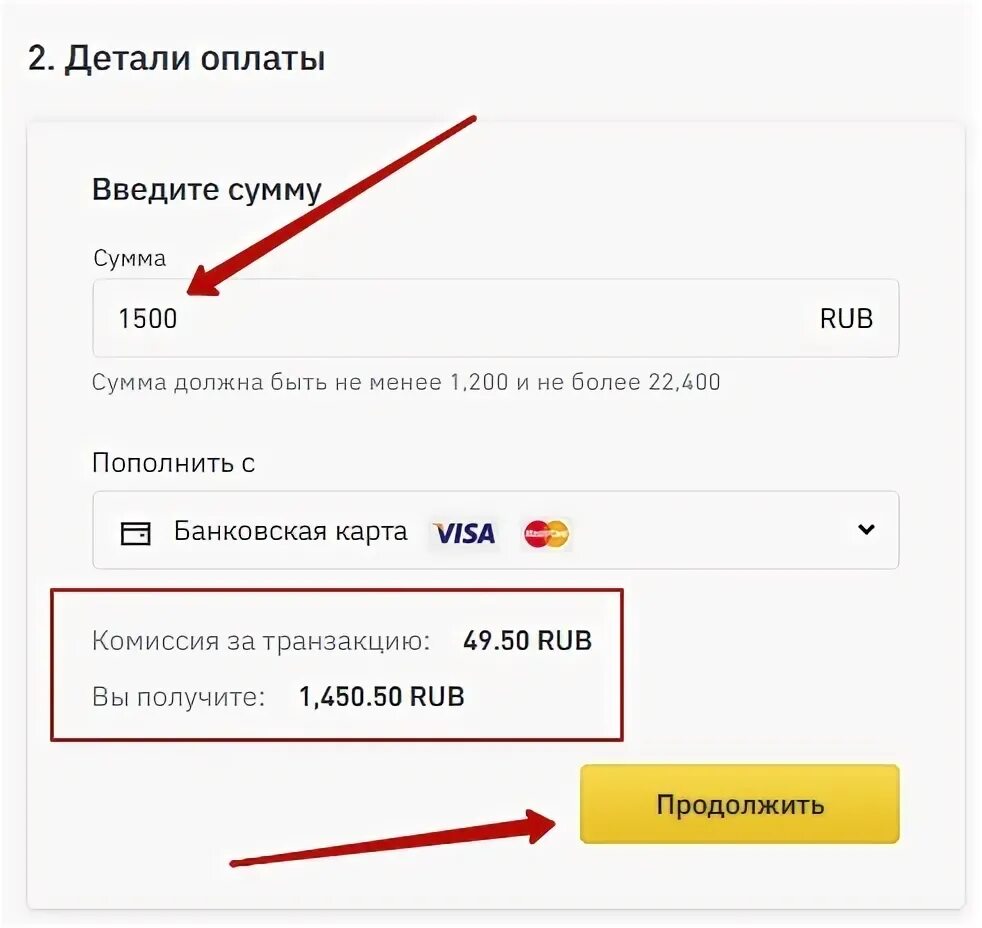The height and width of the screenshot is (928, 982).
Task: Click the bank card icon in dropdown
Action: tap(135, 533)
